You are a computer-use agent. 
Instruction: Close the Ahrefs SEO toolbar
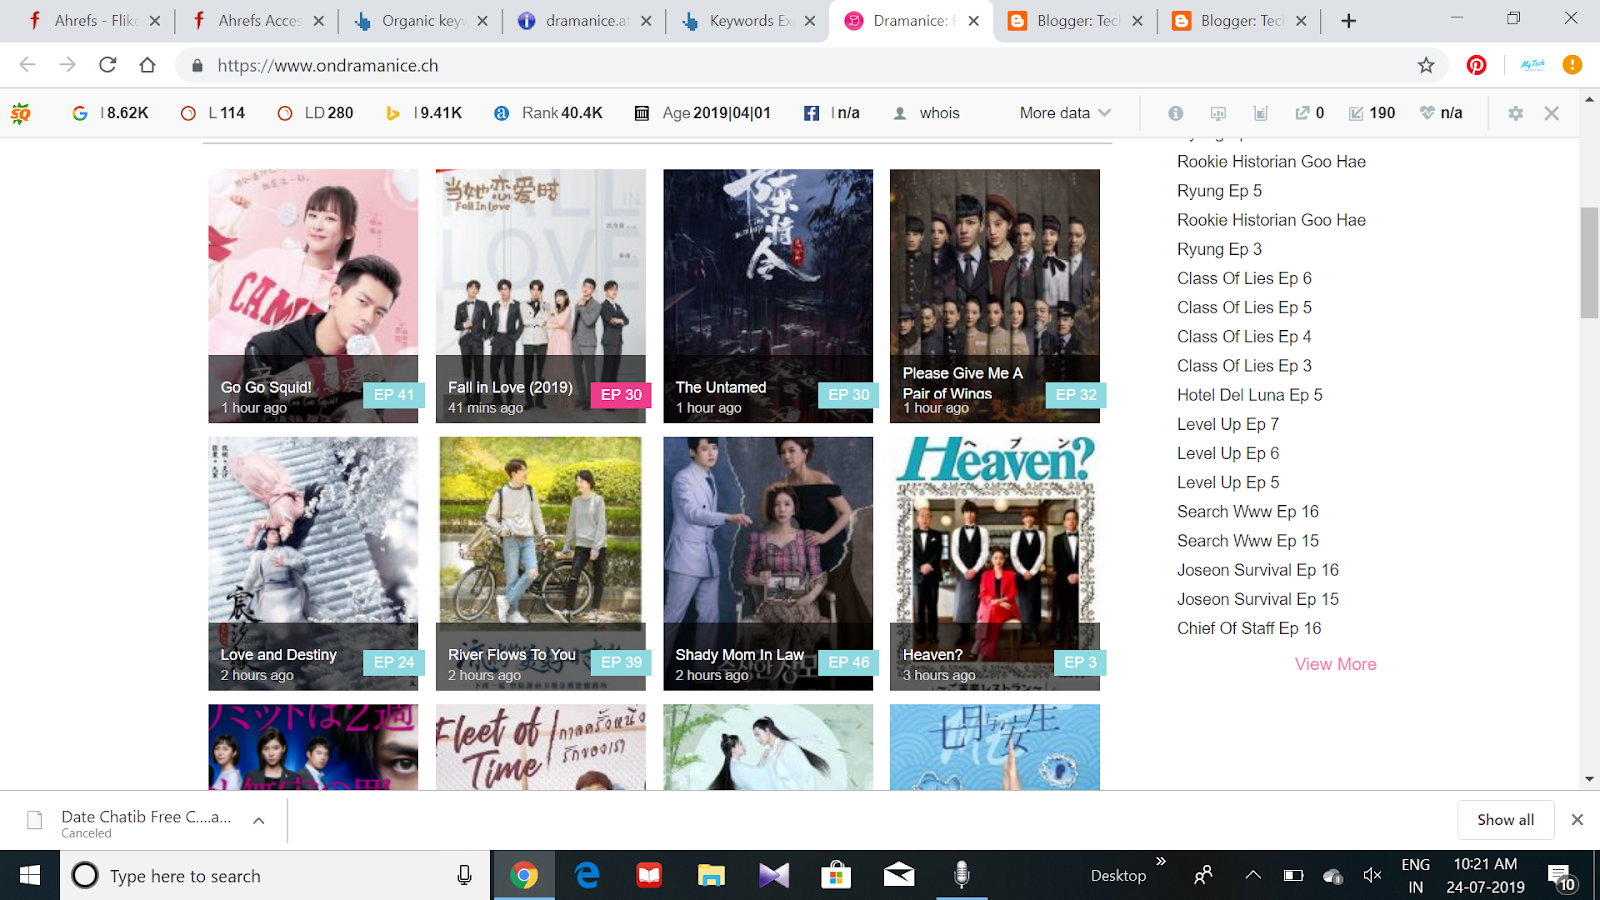(x=1551, y=113)
